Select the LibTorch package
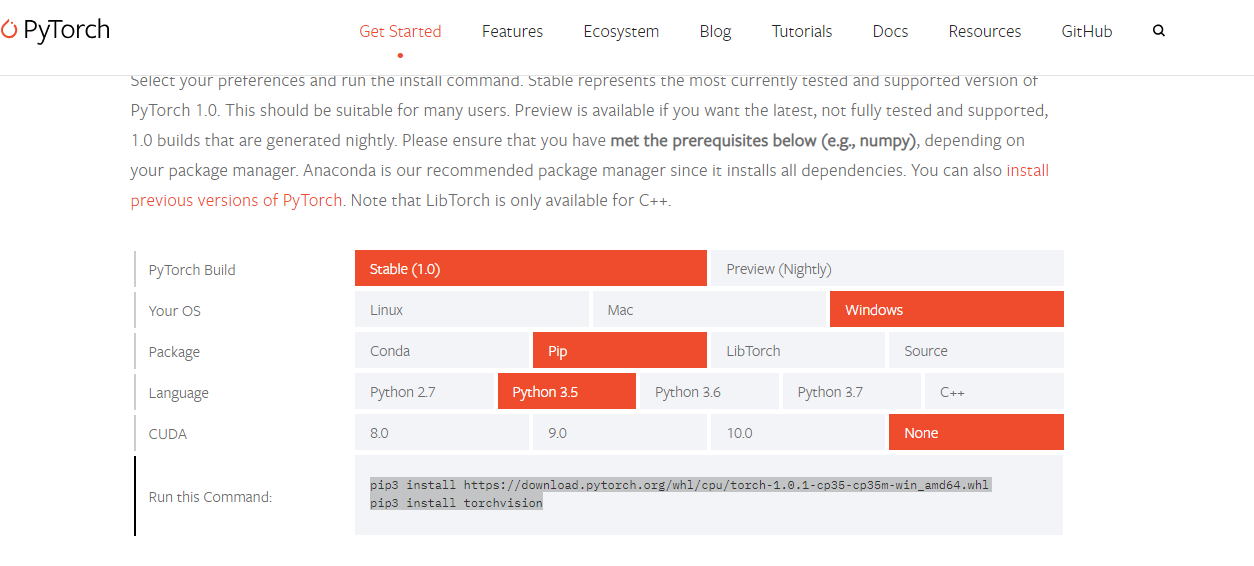This screenshot has width=1254, height=566. (x=798, y=350)
